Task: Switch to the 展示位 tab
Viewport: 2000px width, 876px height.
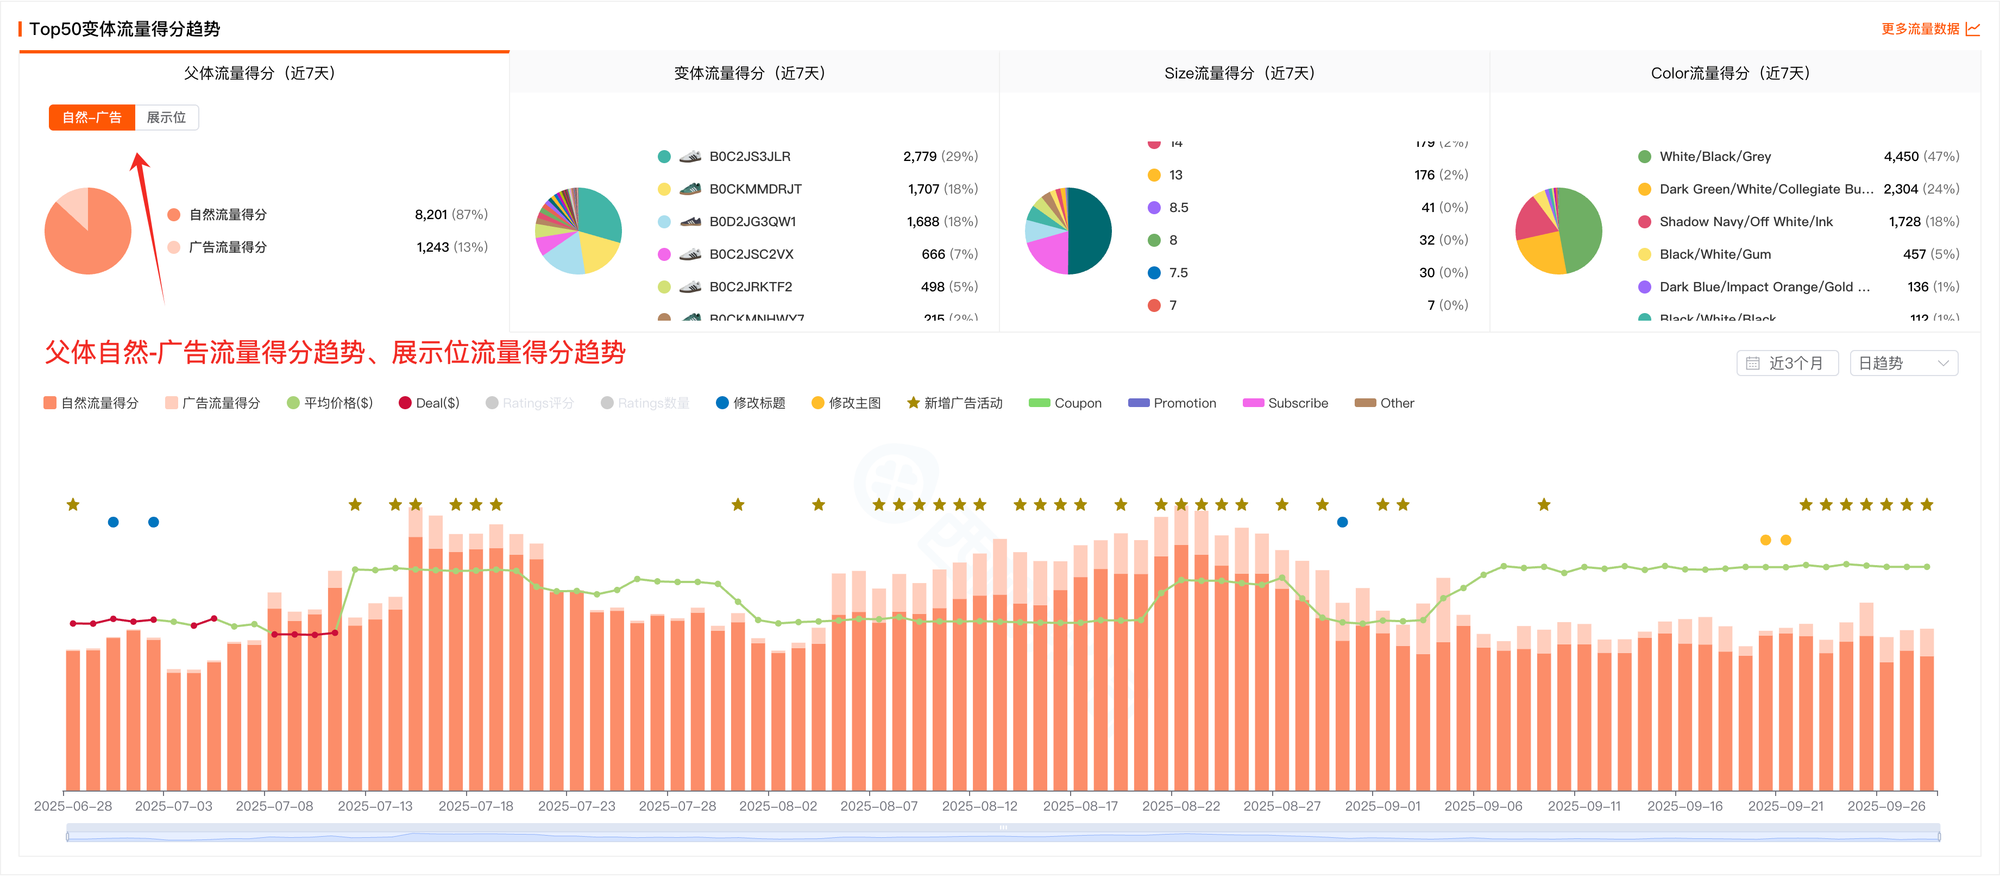Action: coord(166,118)
